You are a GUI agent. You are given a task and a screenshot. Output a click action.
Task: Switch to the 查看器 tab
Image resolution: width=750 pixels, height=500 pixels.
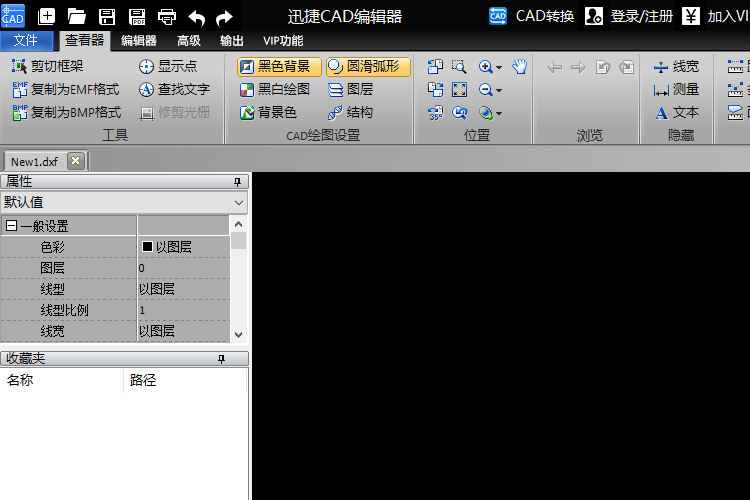coord(84,40)
